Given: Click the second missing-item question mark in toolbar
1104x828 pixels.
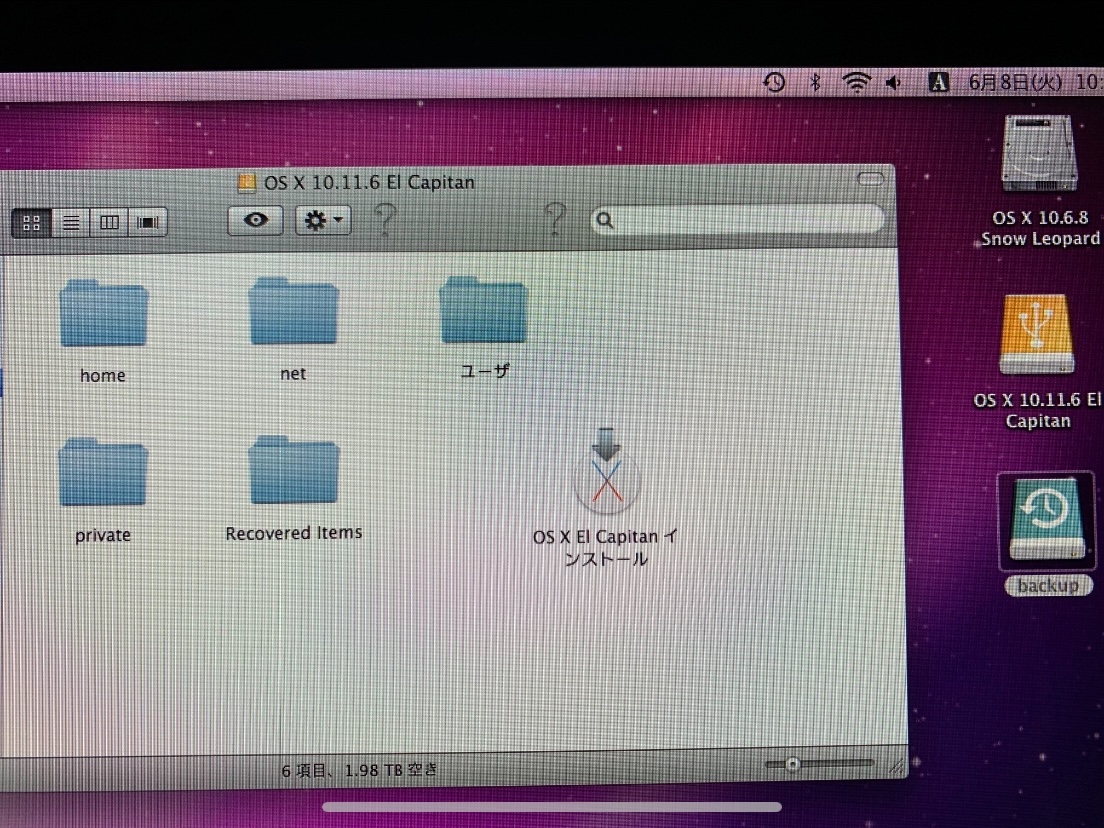Looking at the screenshot, I should click(x=556, y=219).
